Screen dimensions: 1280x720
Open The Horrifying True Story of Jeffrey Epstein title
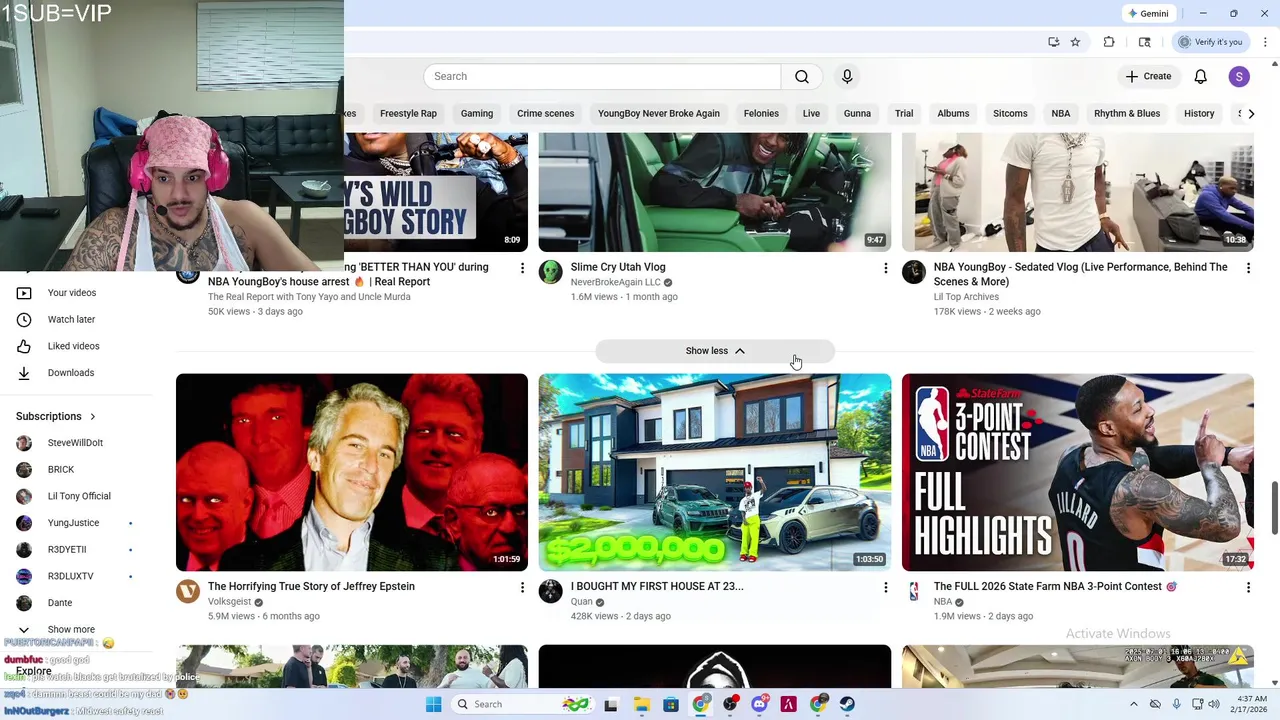pyautogui.click(x=311, y=587)
